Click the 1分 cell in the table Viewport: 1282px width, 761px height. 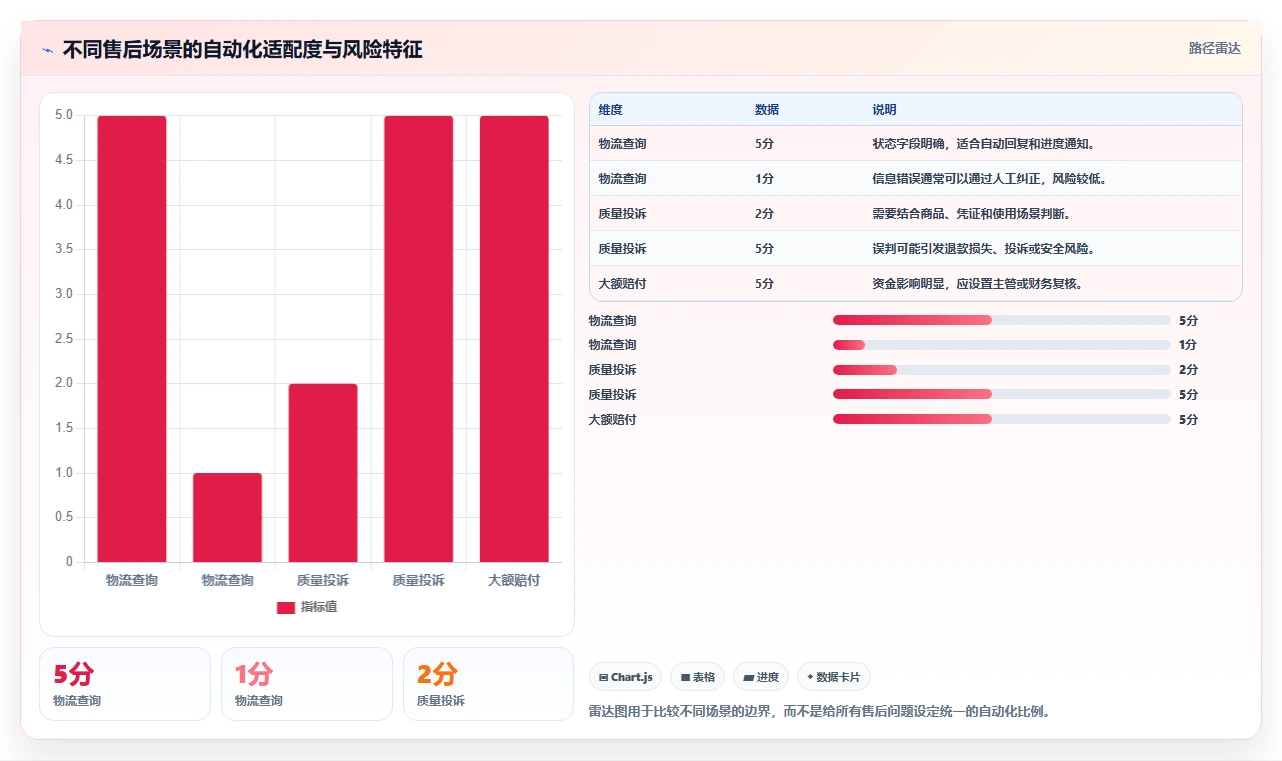pos(764,179)
